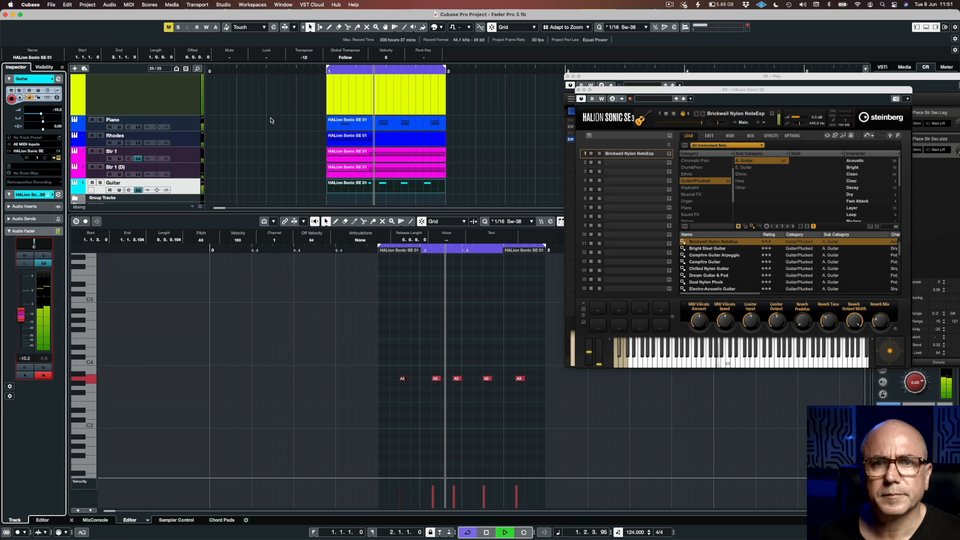Click the macOS Apple menu icon
This screenshot has width=960, height=540.
pos(10,4)
